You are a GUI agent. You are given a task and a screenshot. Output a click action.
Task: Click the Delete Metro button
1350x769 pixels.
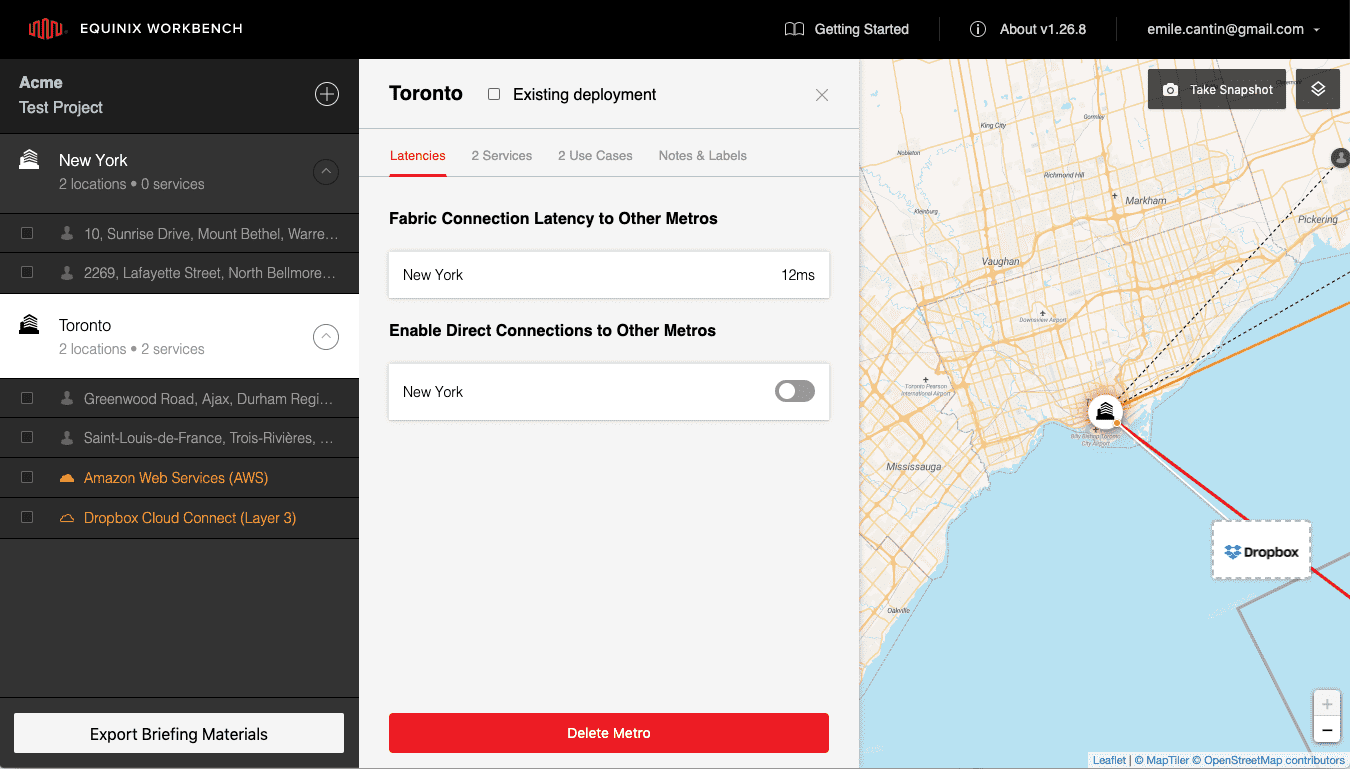tap(609, 733)
